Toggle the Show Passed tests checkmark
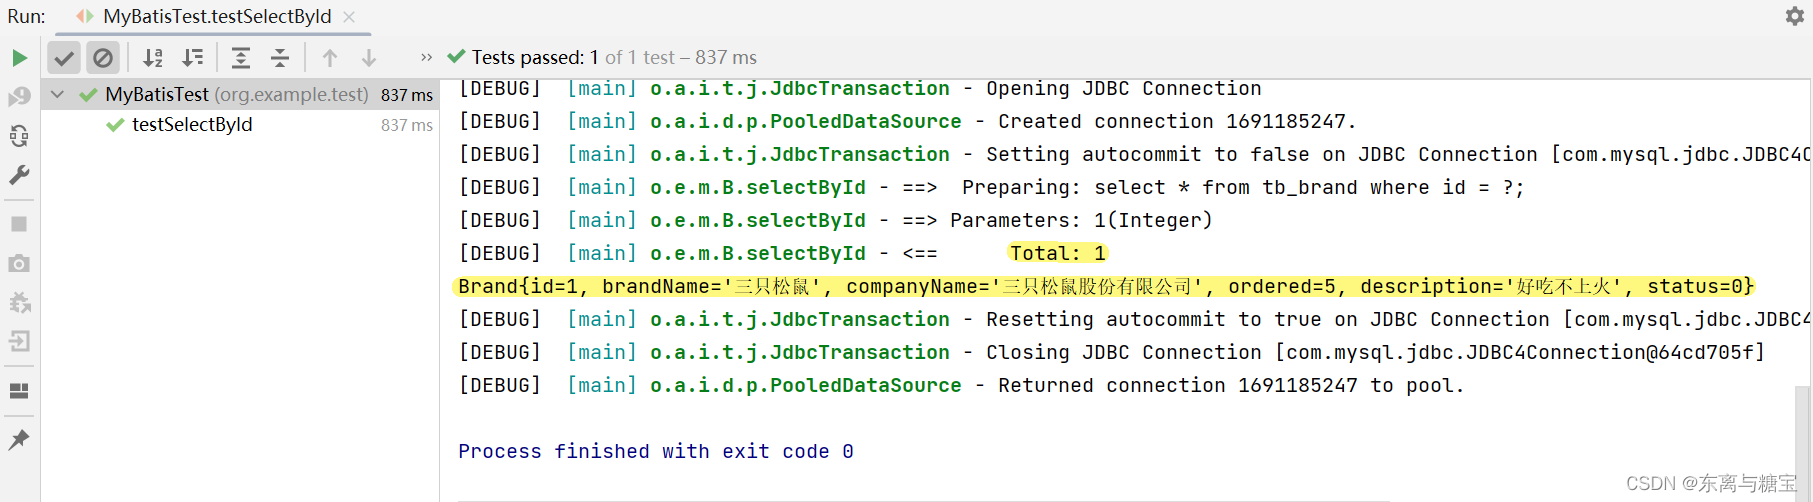Screen dimensions: 1813x502 coord(64,58)
